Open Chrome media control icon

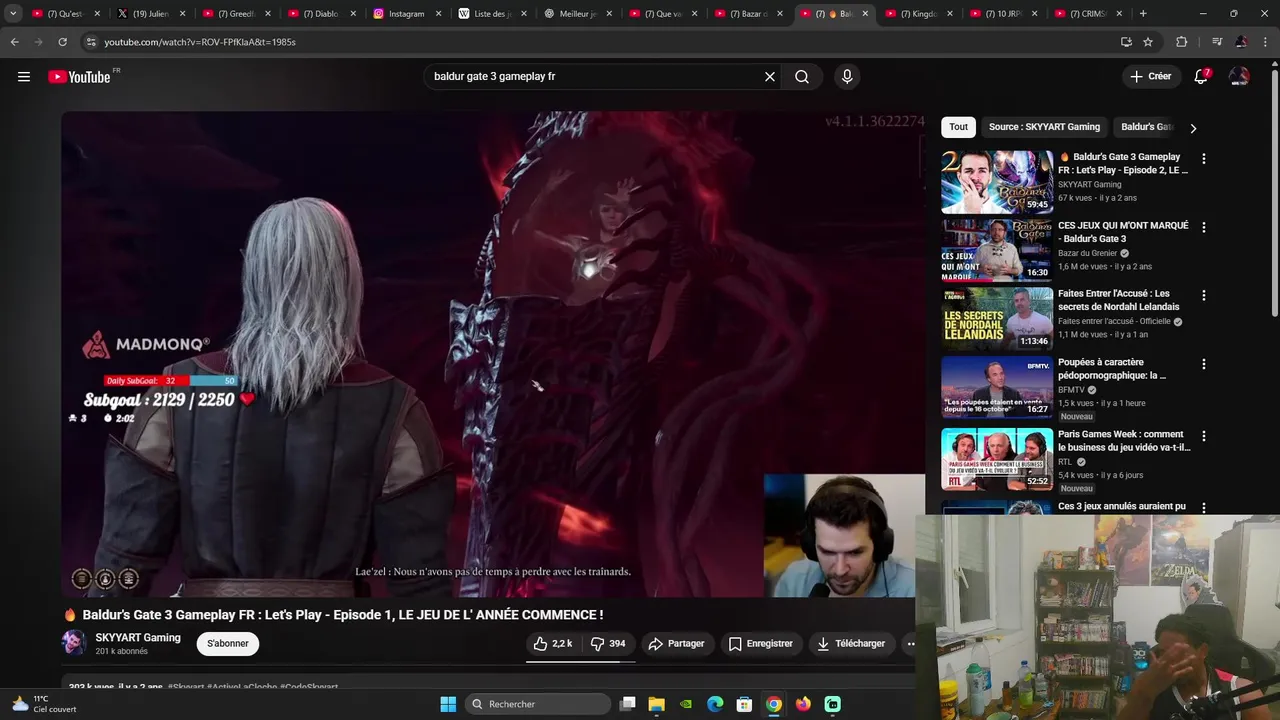(x=1216, y=42)
